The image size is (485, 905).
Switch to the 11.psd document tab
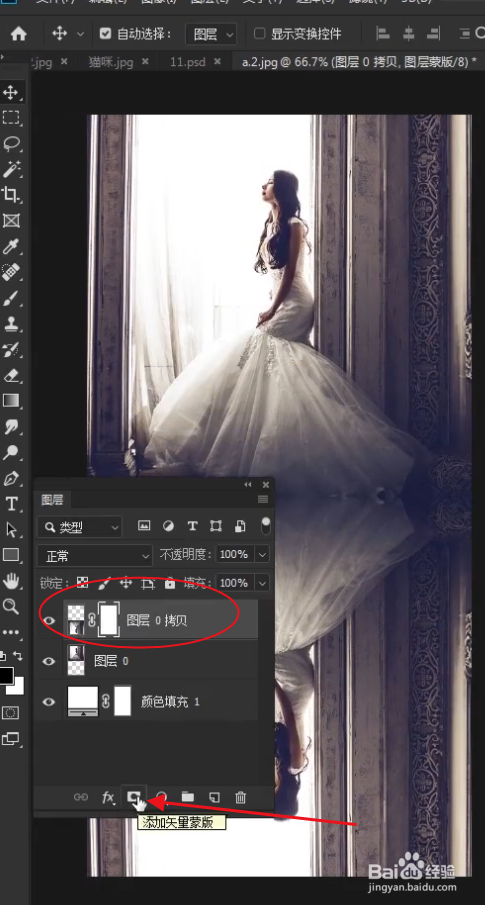coord(188,61)
